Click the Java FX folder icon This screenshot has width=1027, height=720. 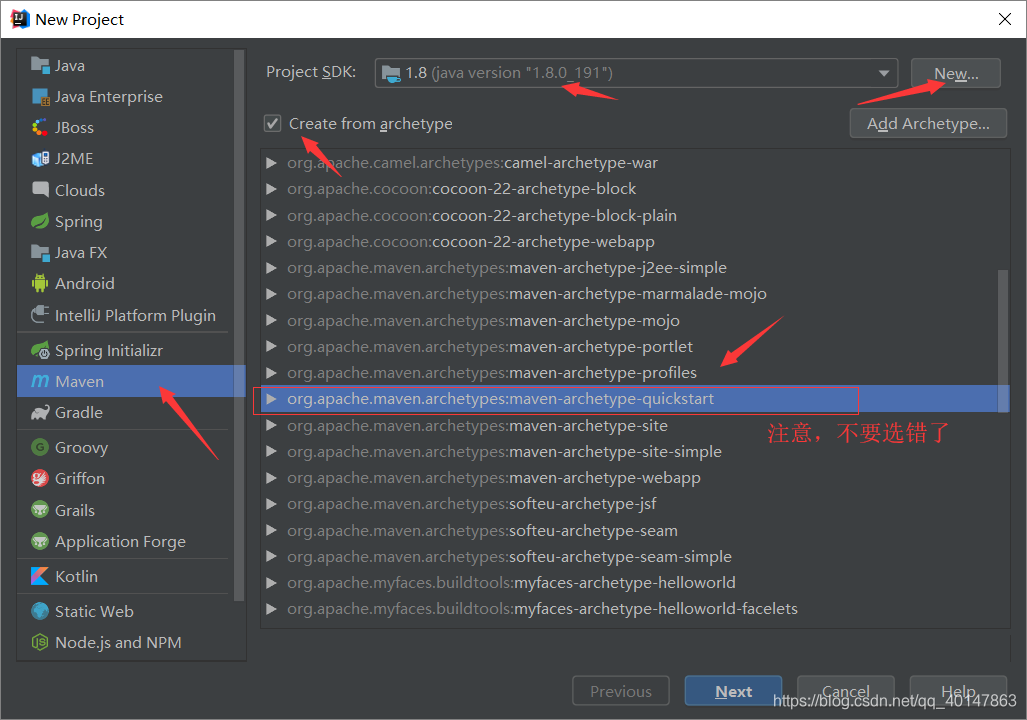click(40, 252)
